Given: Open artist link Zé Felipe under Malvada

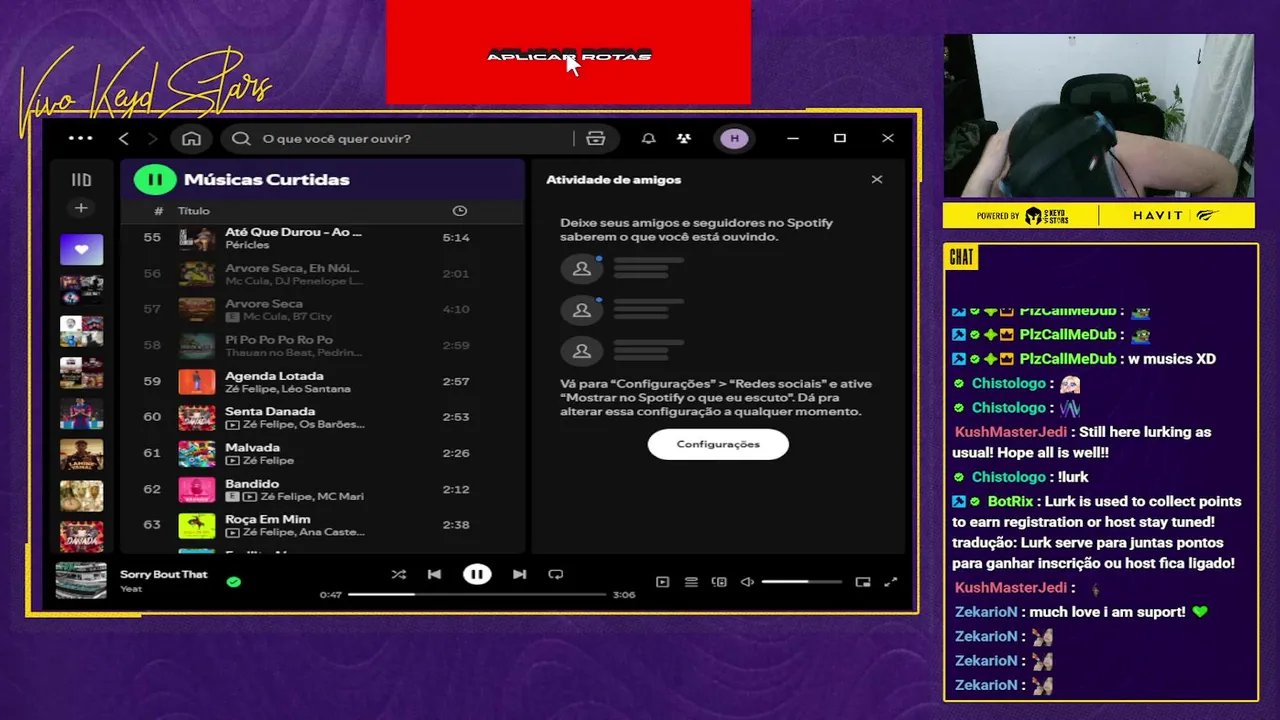Looking at the screenshot, I should 268,461.
